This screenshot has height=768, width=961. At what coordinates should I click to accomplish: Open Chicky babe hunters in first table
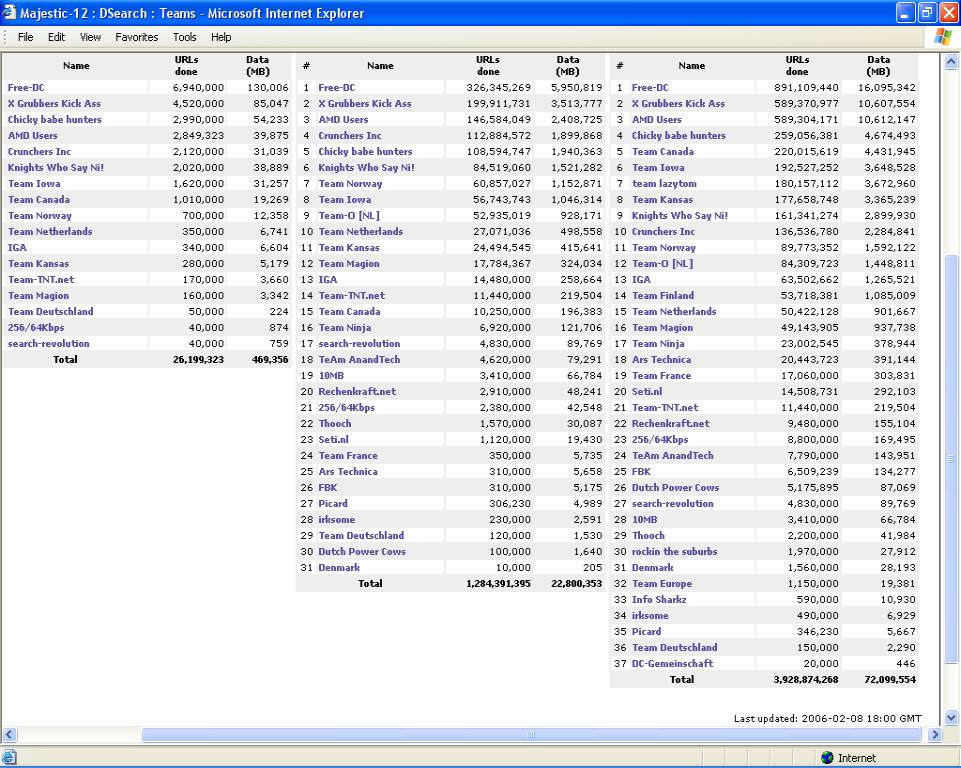click(x=55, y=120)
